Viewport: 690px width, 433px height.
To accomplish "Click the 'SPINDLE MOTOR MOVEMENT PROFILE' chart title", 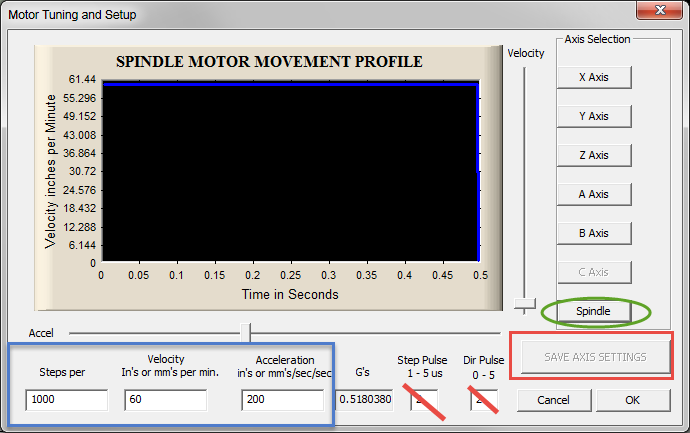I will point(269,62).
